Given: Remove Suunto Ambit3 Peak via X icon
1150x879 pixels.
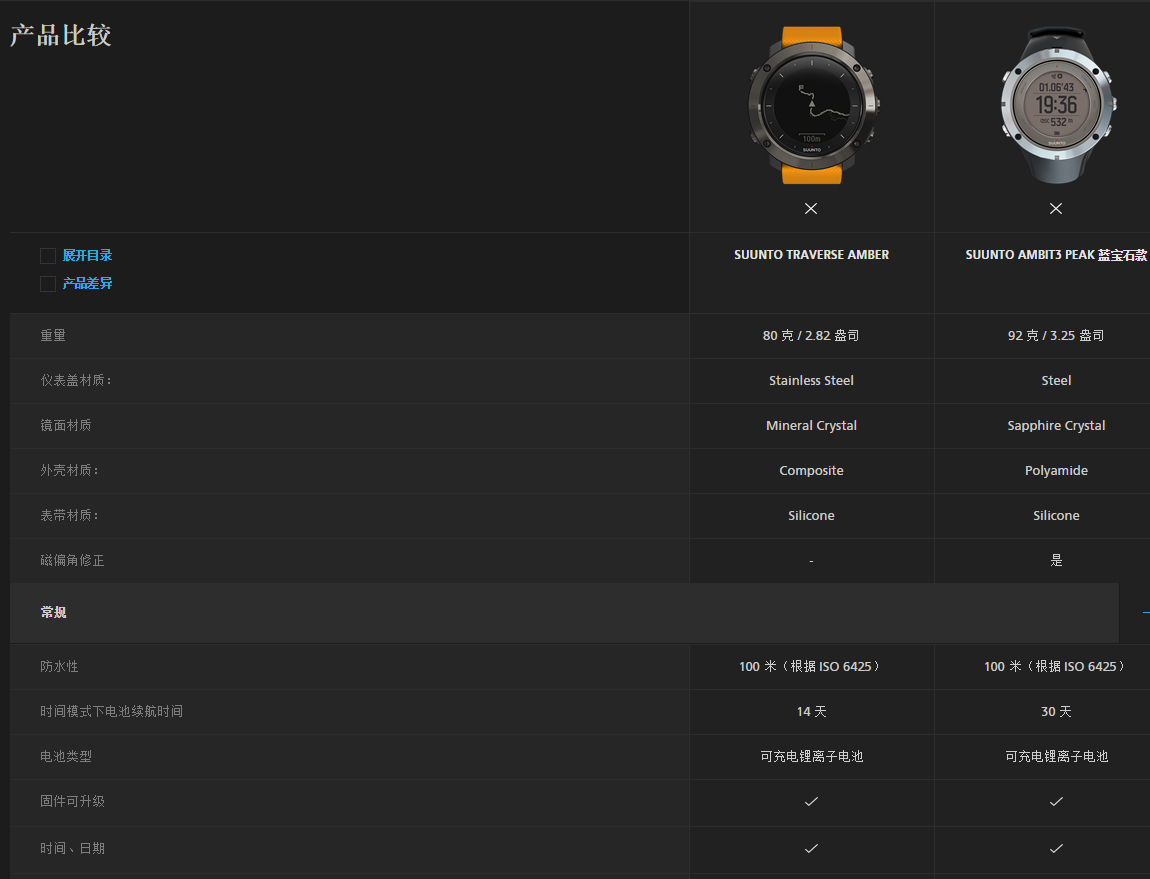Looking at the screenshot, I should pos(1055,208).
